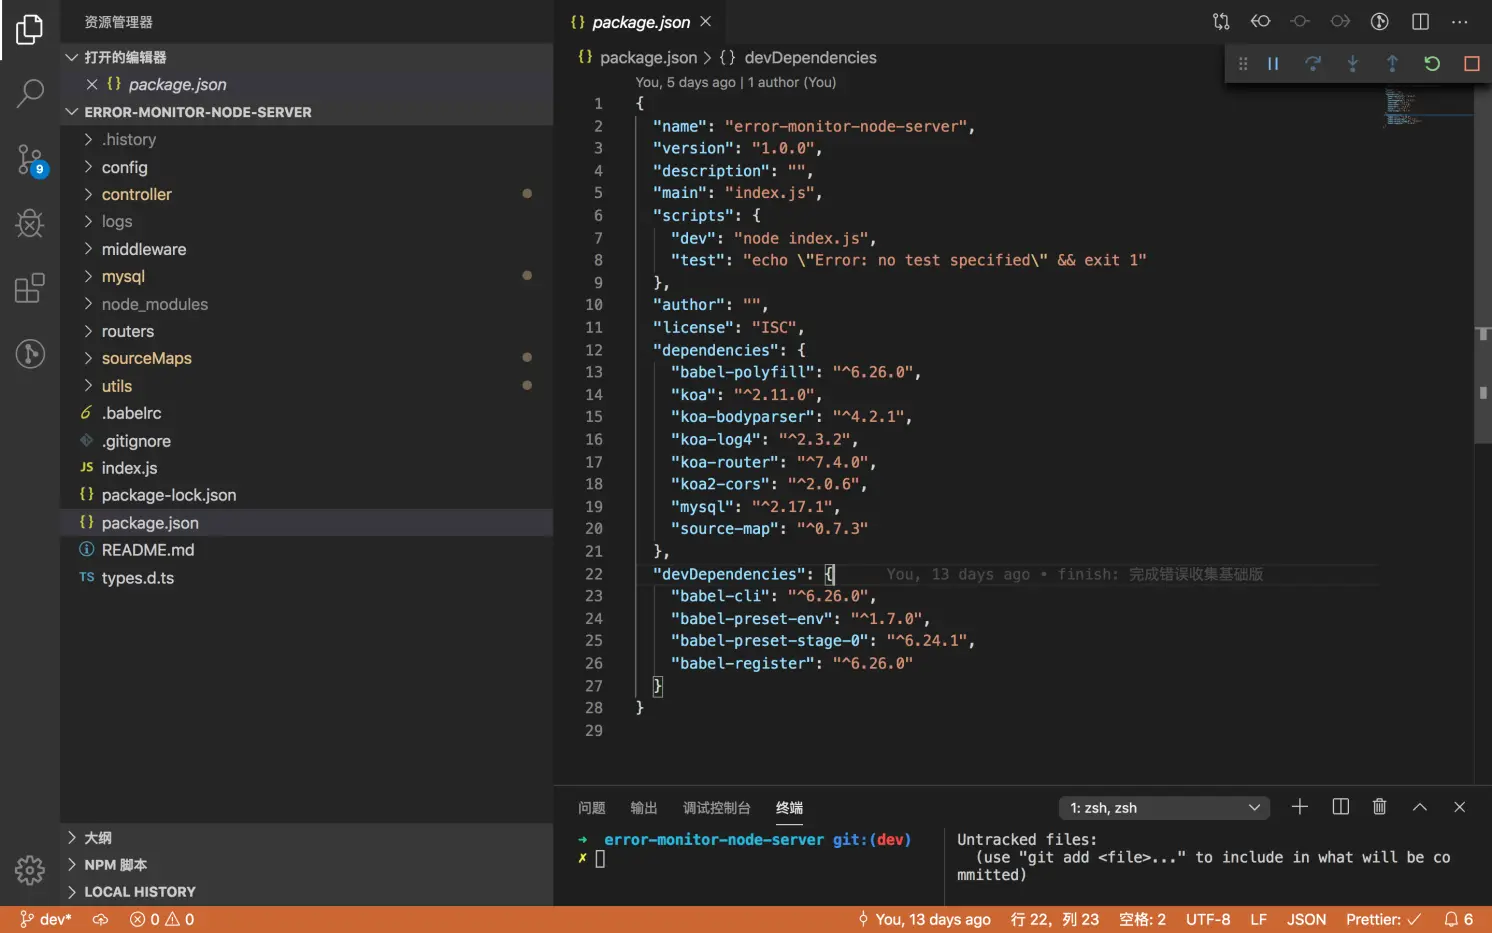Maximize the terminal panel with the up chevron
The image size is (1492, 933).
click(1419, 807)
